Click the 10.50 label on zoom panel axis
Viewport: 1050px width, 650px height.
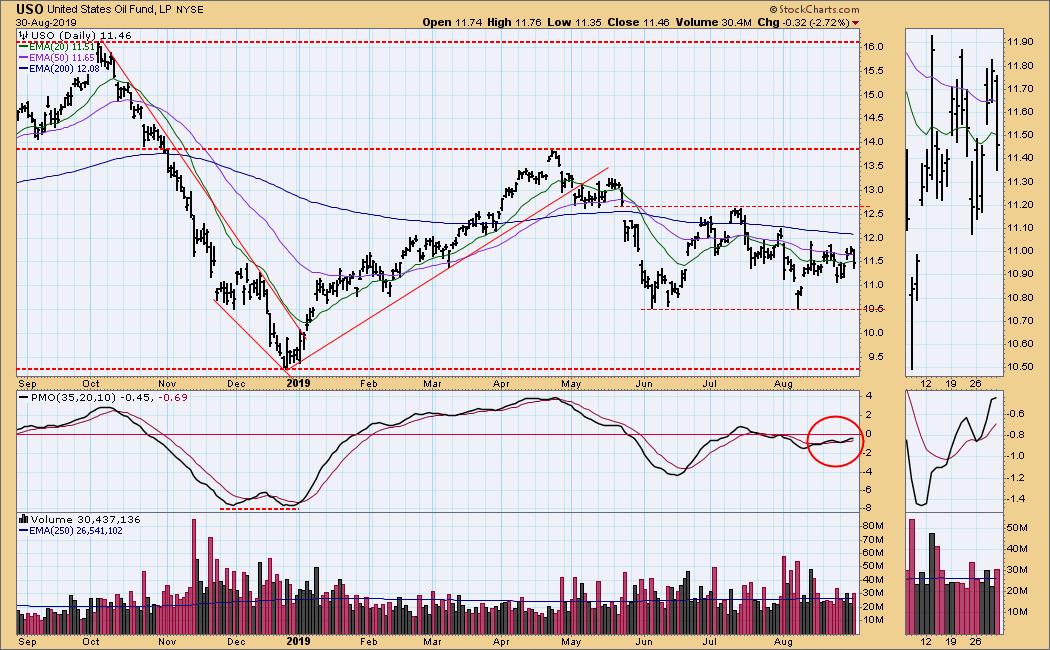point(1020,367)
